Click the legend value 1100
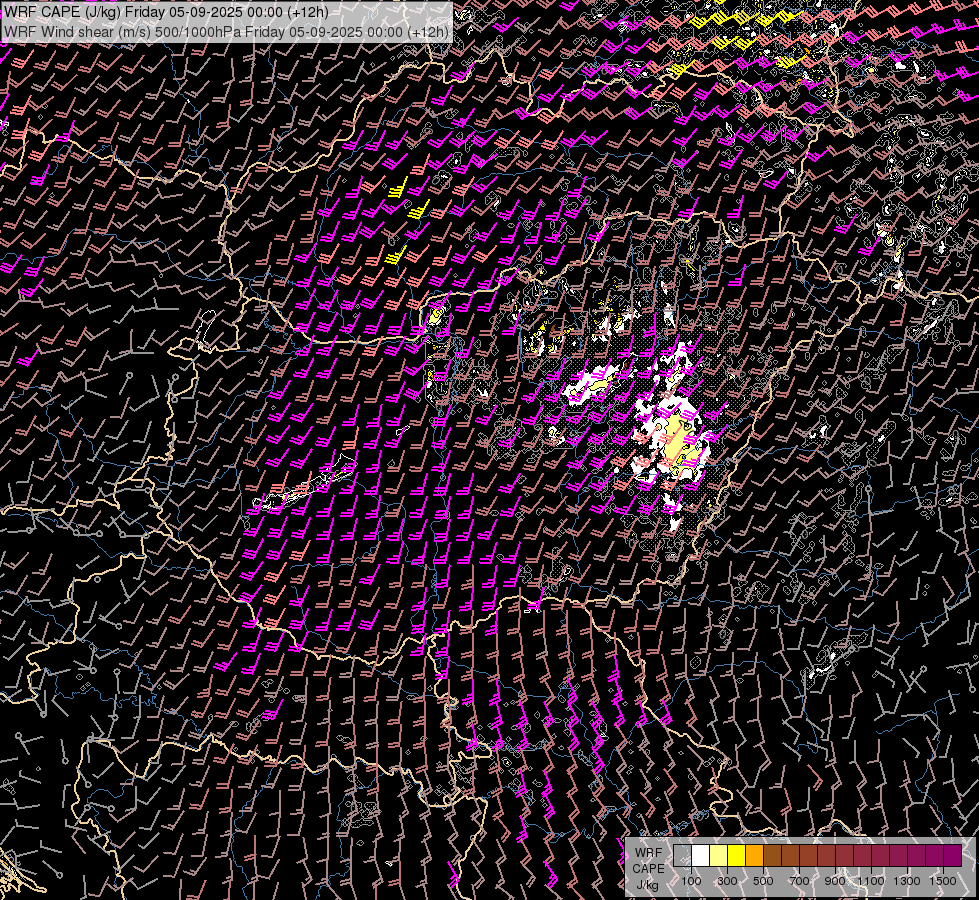 (x=870, y=881)
